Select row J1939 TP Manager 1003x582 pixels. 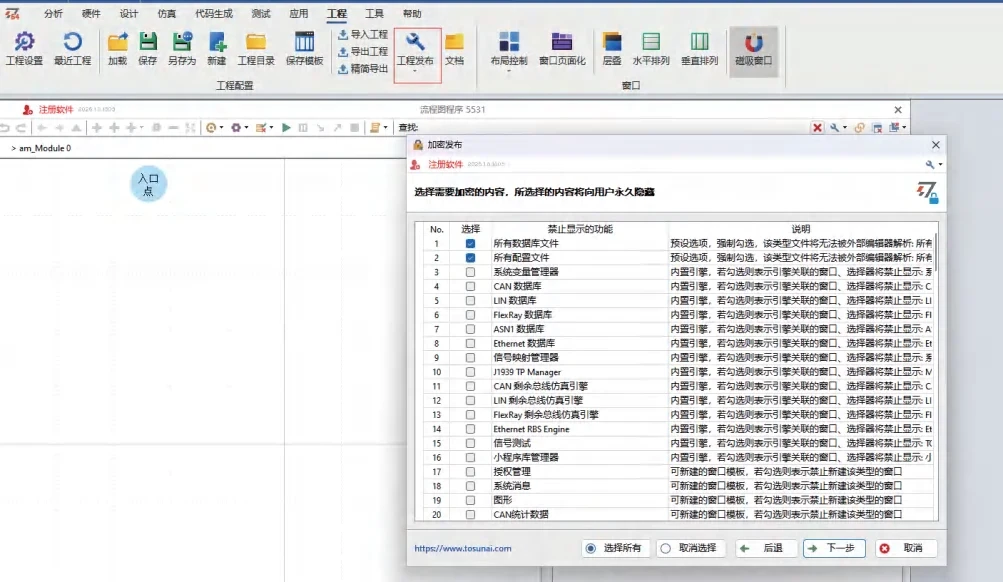679,372
